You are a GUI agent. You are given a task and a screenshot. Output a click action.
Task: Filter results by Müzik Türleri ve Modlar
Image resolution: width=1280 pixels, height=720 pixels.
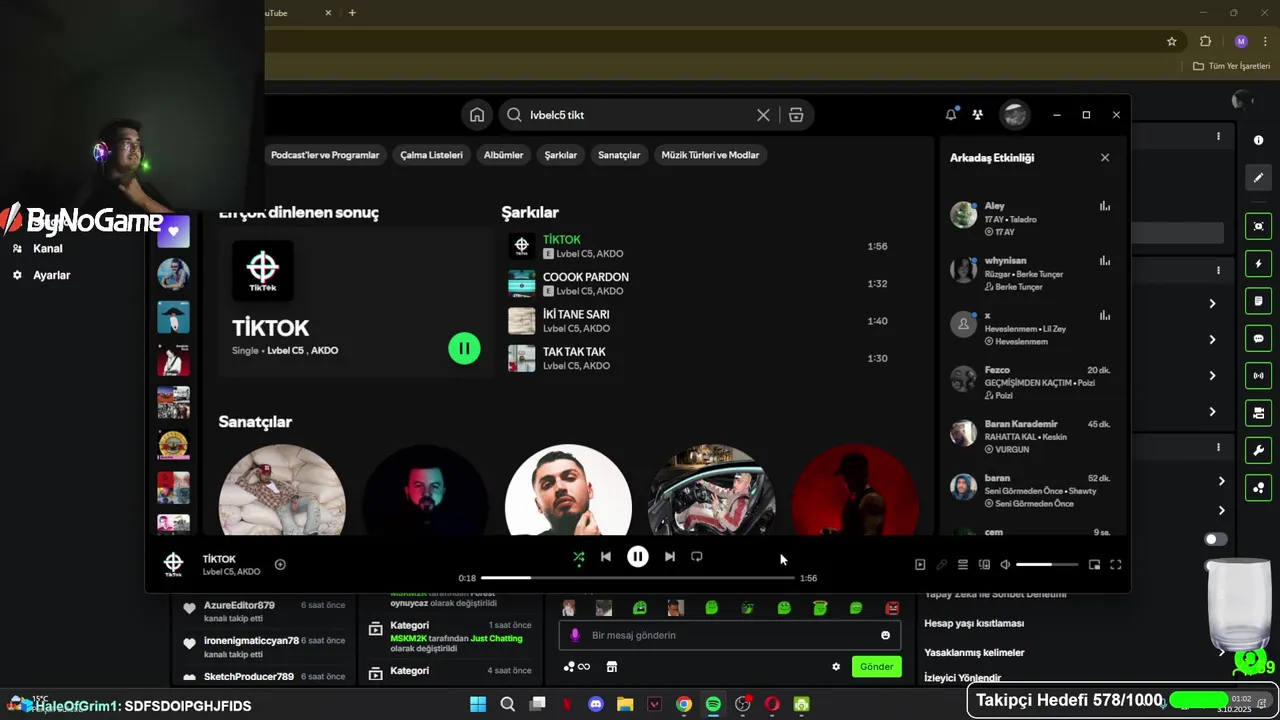point(710,155)
